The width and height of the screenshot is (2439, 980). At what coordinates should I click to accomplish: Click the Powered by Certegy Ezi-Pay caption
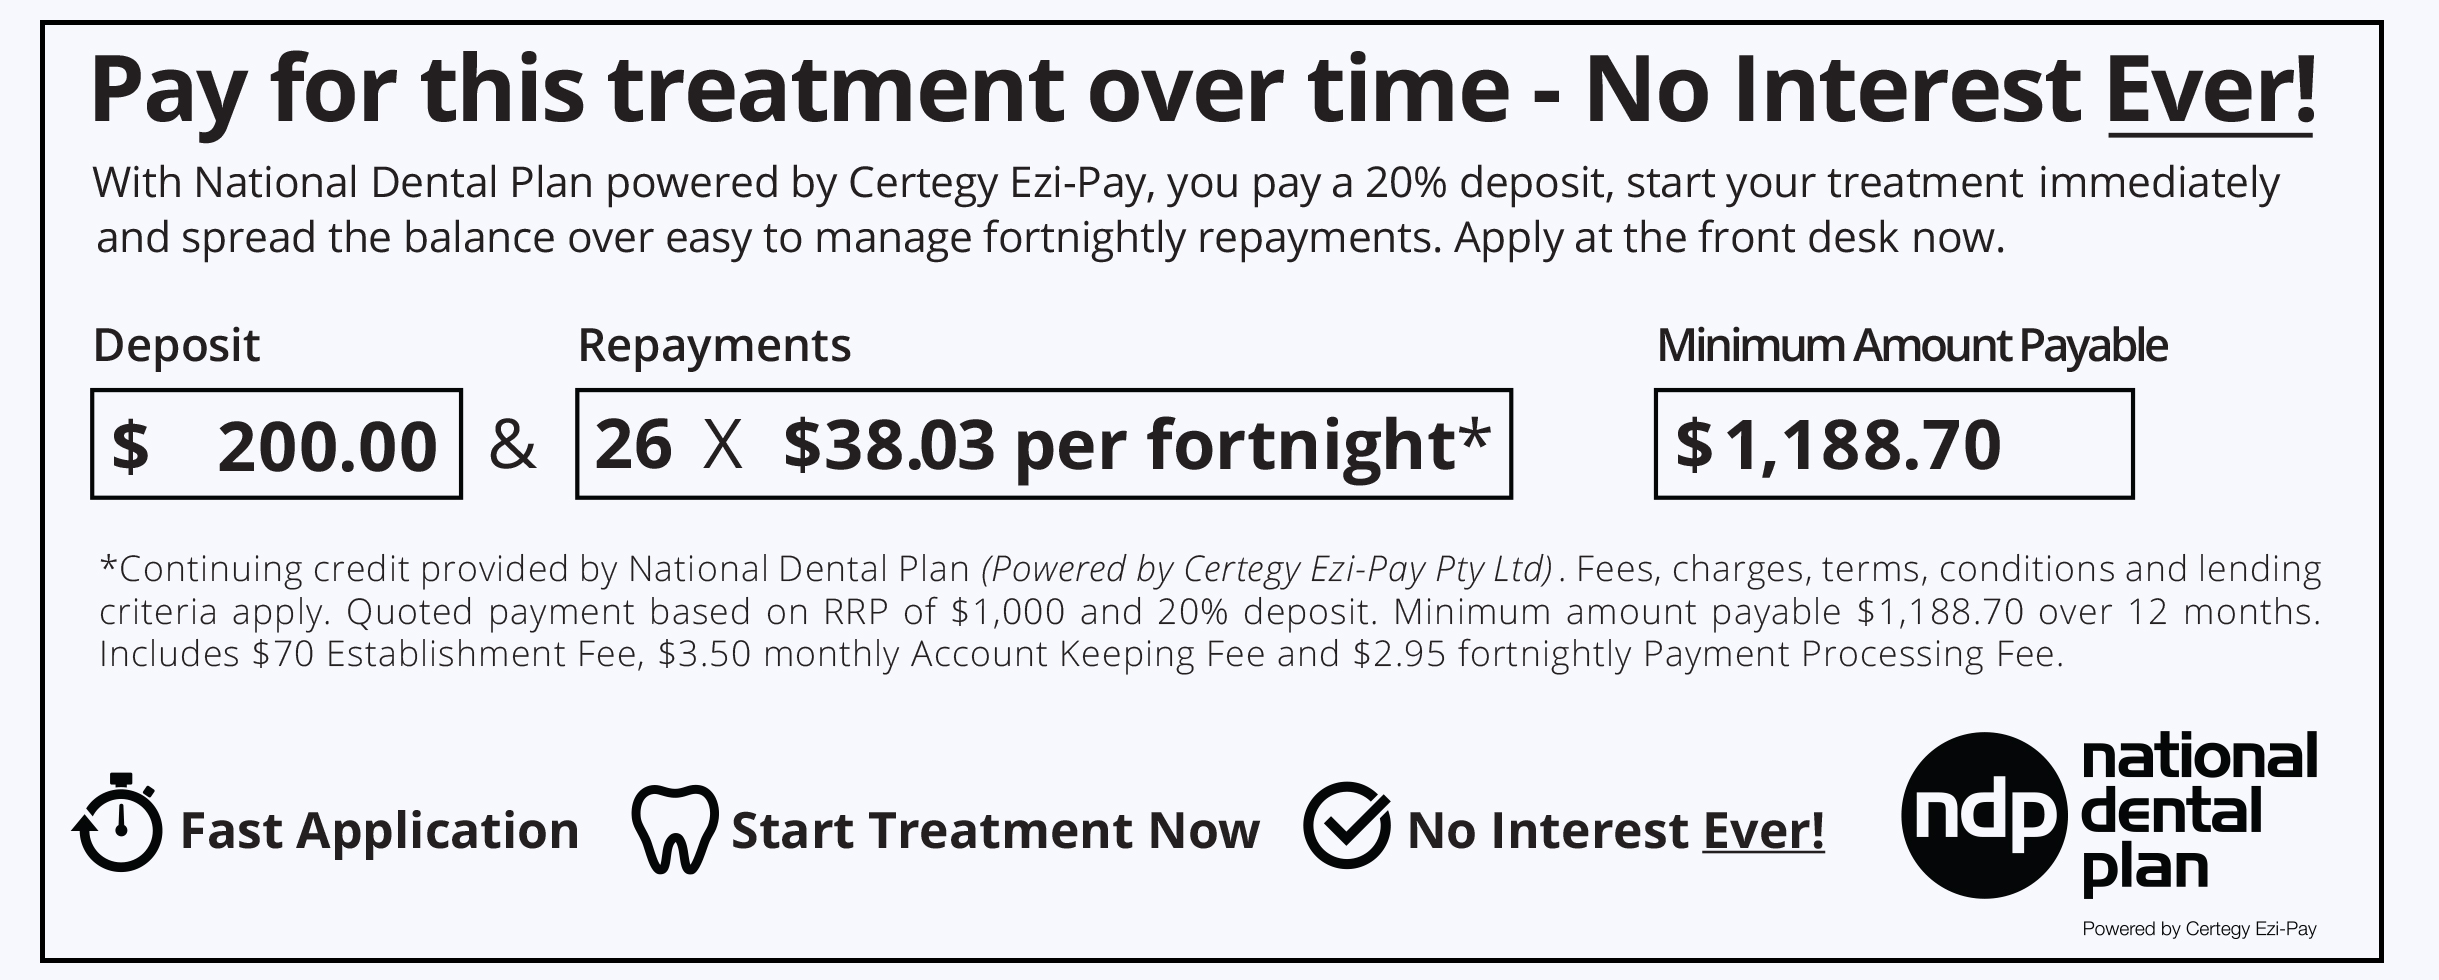coord(2199,929)
